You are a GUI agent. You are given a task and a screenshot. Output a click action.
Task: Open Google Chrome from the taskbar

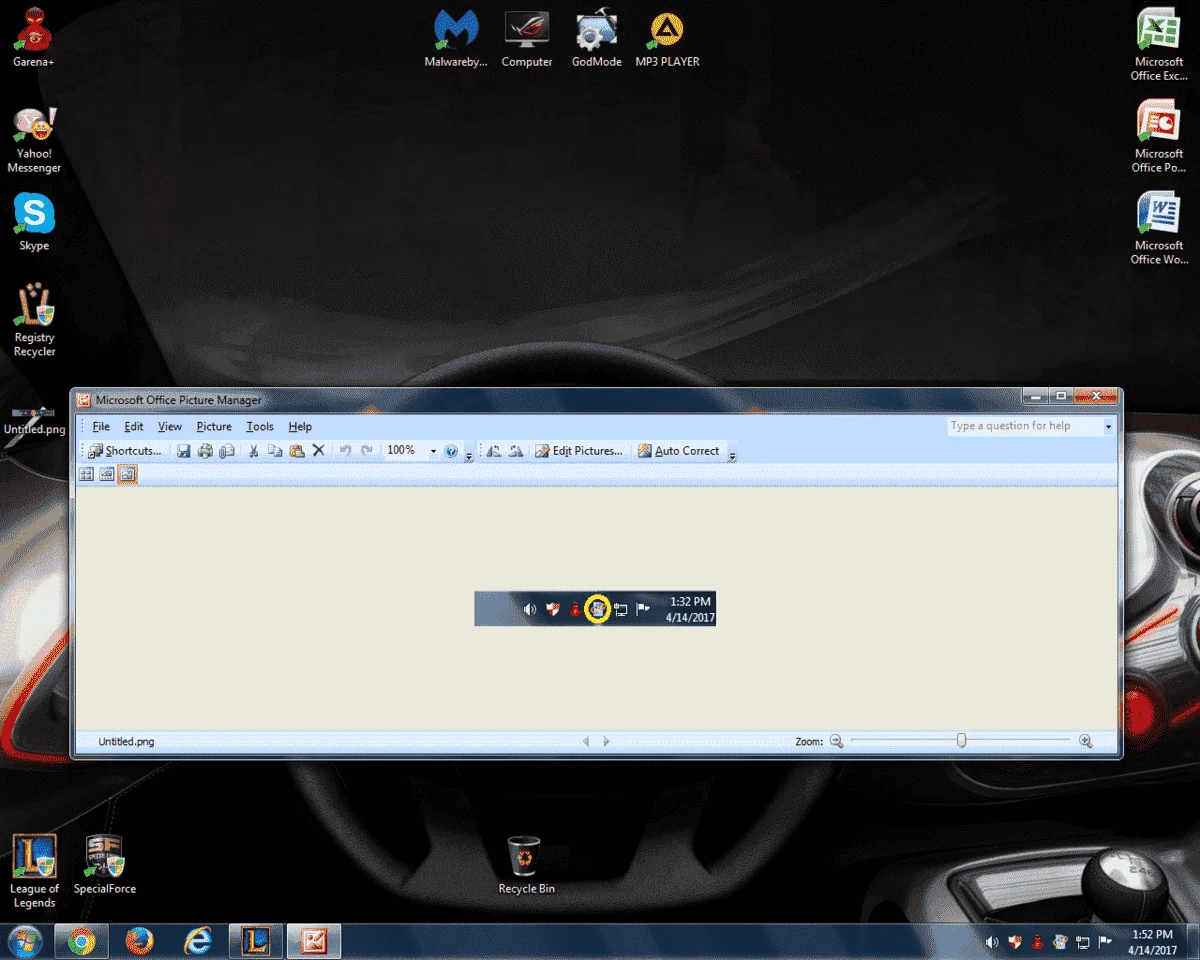(x=82, y=941)
